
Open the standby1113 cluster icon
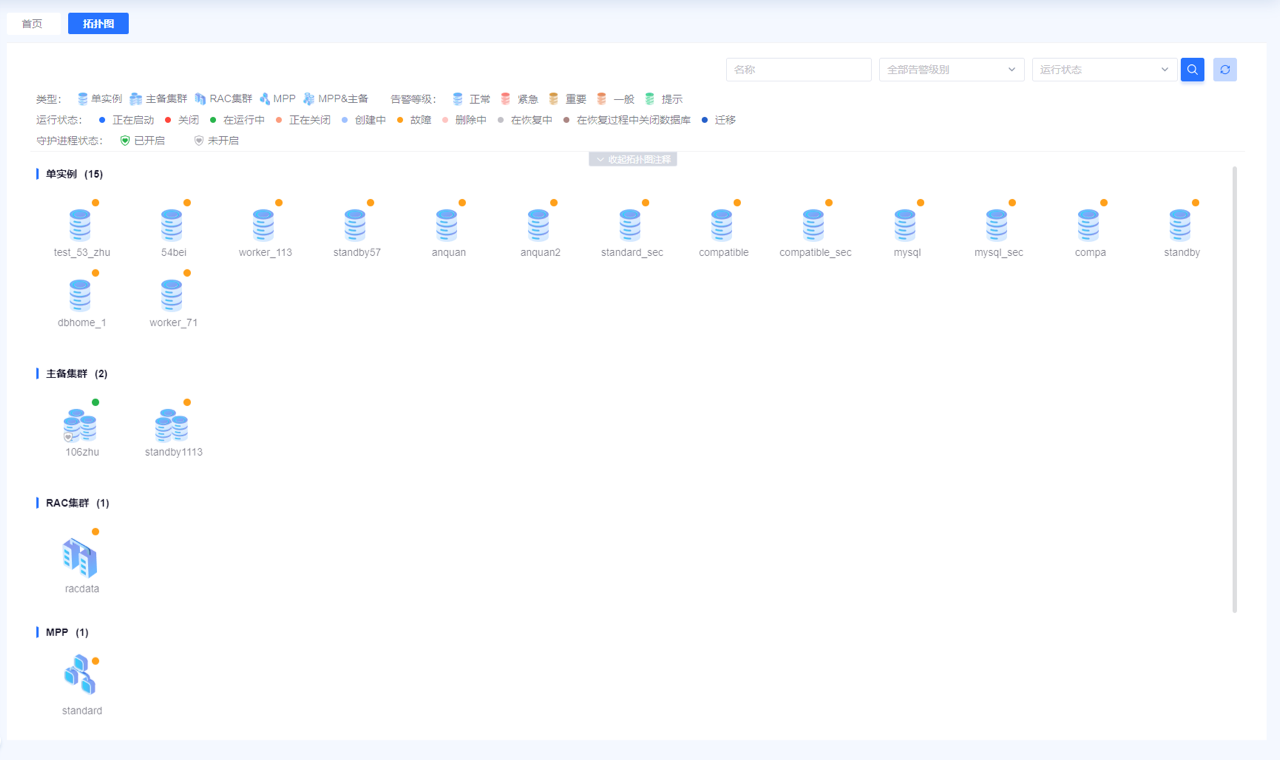coord(172,426)
